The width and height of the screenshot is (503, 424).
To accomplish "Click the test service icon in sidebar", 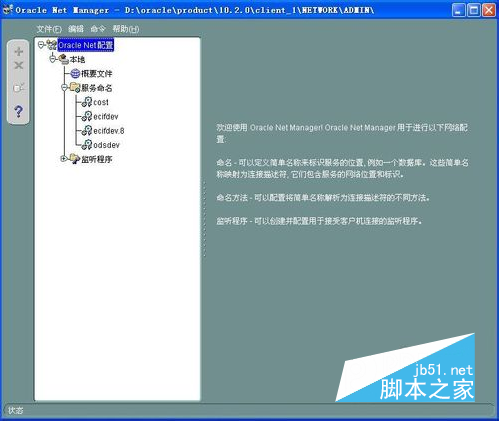I will coord(19,88).
